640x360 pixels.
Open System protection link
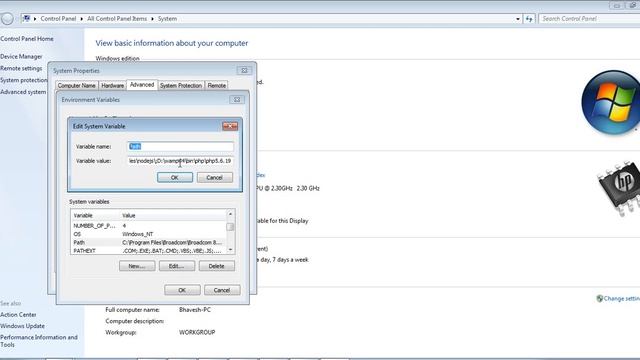click(x=24, y=80)
